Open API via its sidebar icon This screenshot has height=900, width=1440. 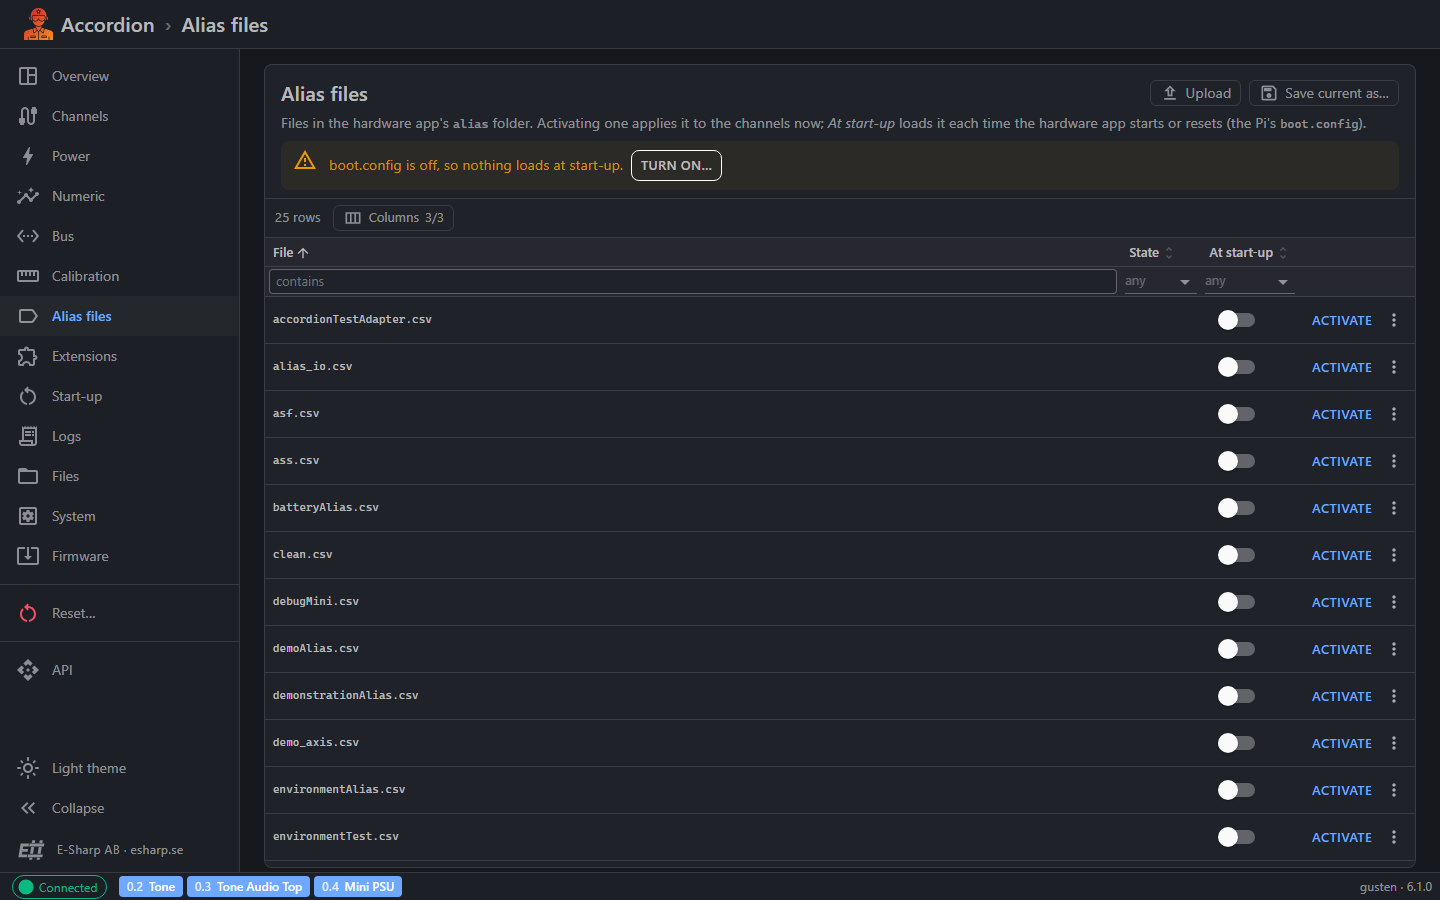click(28, 670)
